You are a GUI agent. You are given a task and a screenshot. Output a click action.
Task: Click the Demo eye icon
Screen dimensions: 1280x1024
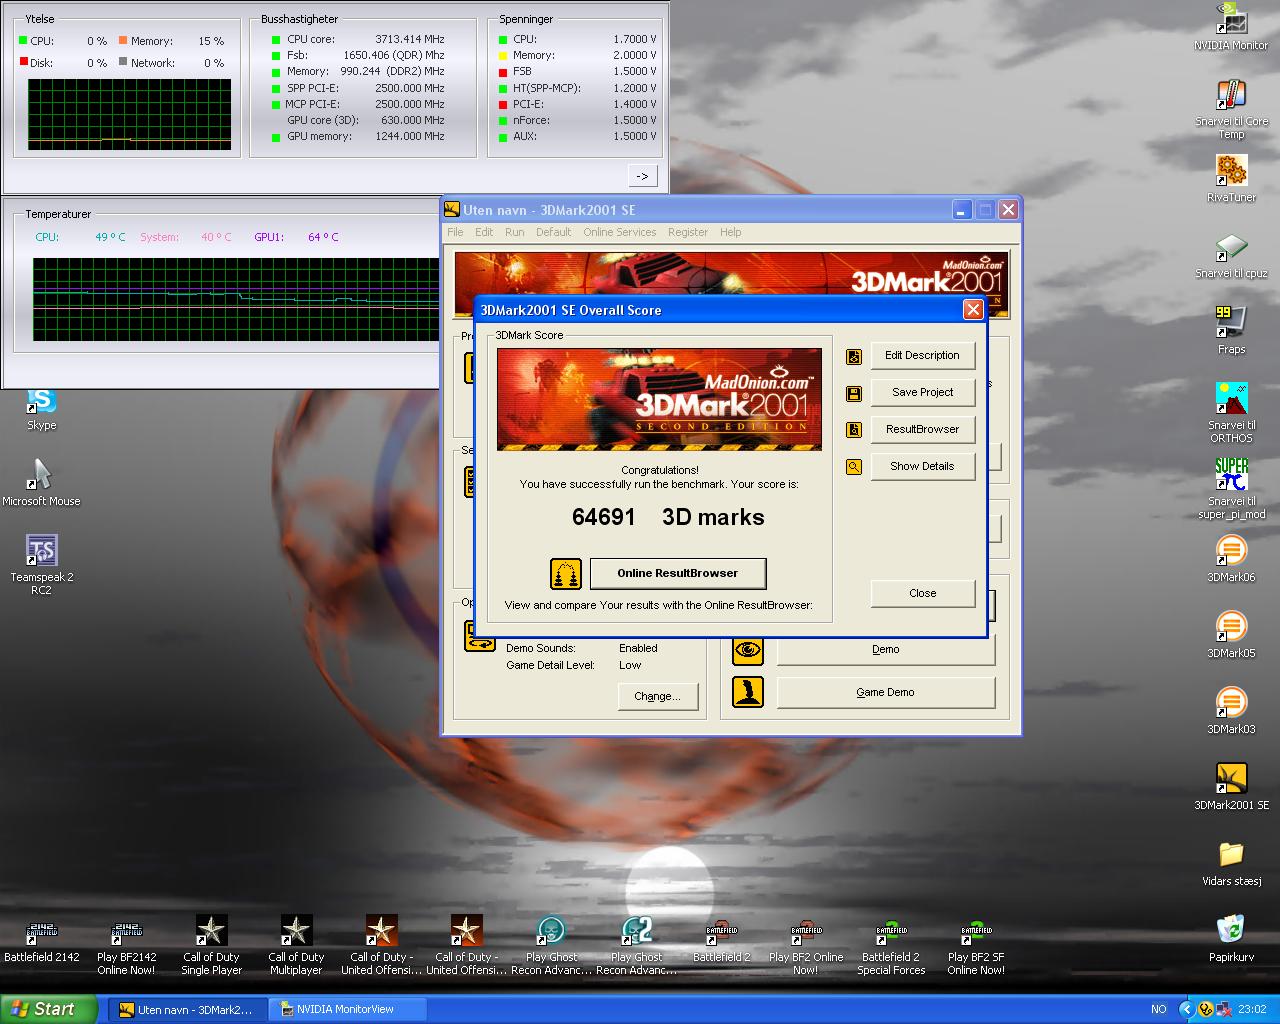coord(748,650)
